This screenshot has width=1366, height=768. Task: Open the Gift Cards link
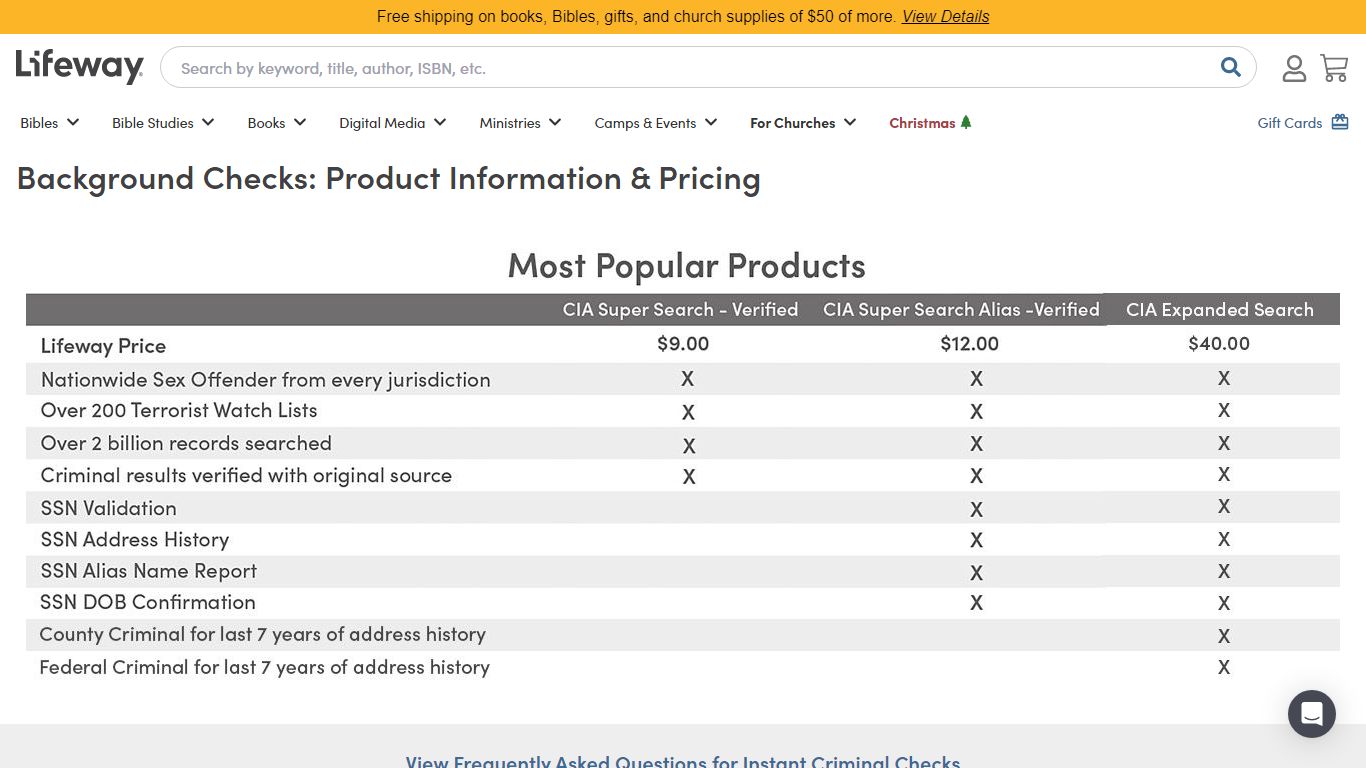[x=1290, y=123]
